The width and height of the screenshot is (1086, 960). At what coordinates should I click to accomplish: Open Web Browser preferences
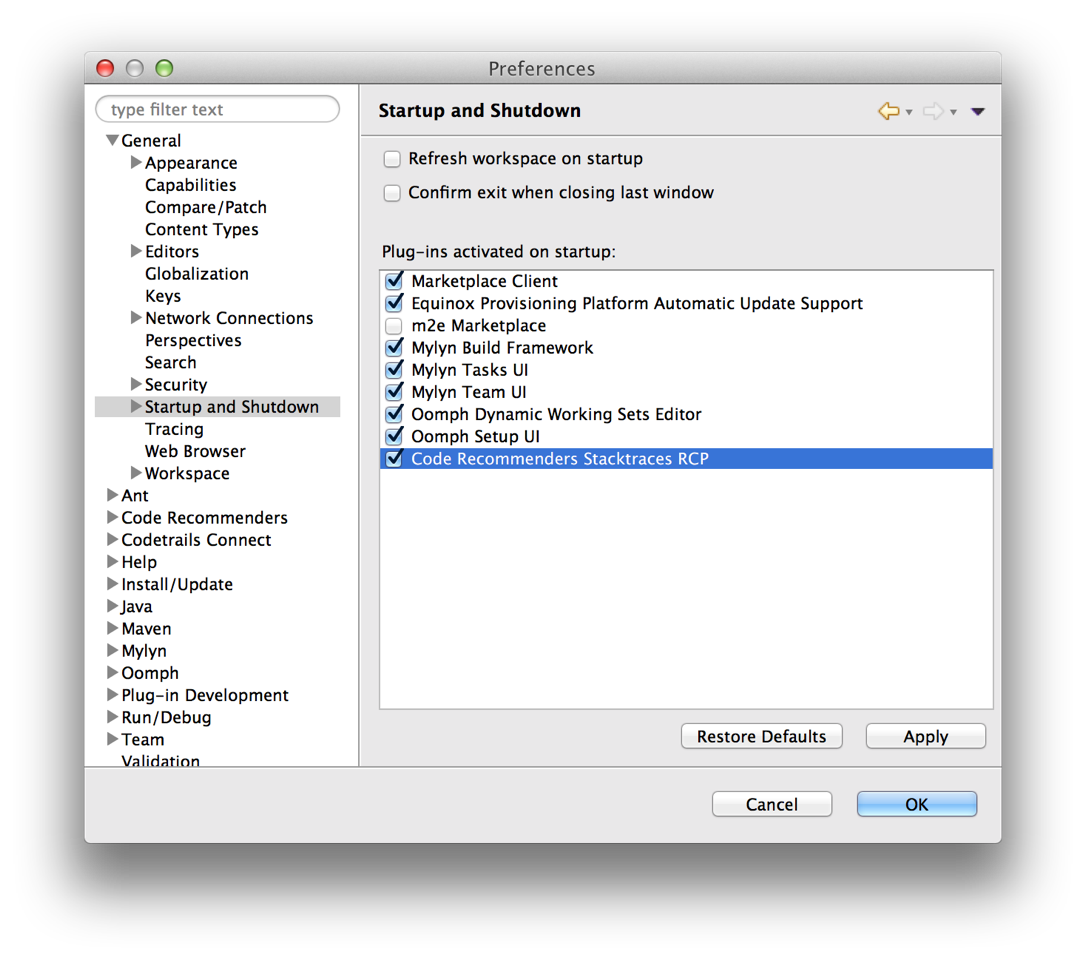coord(195,451)
